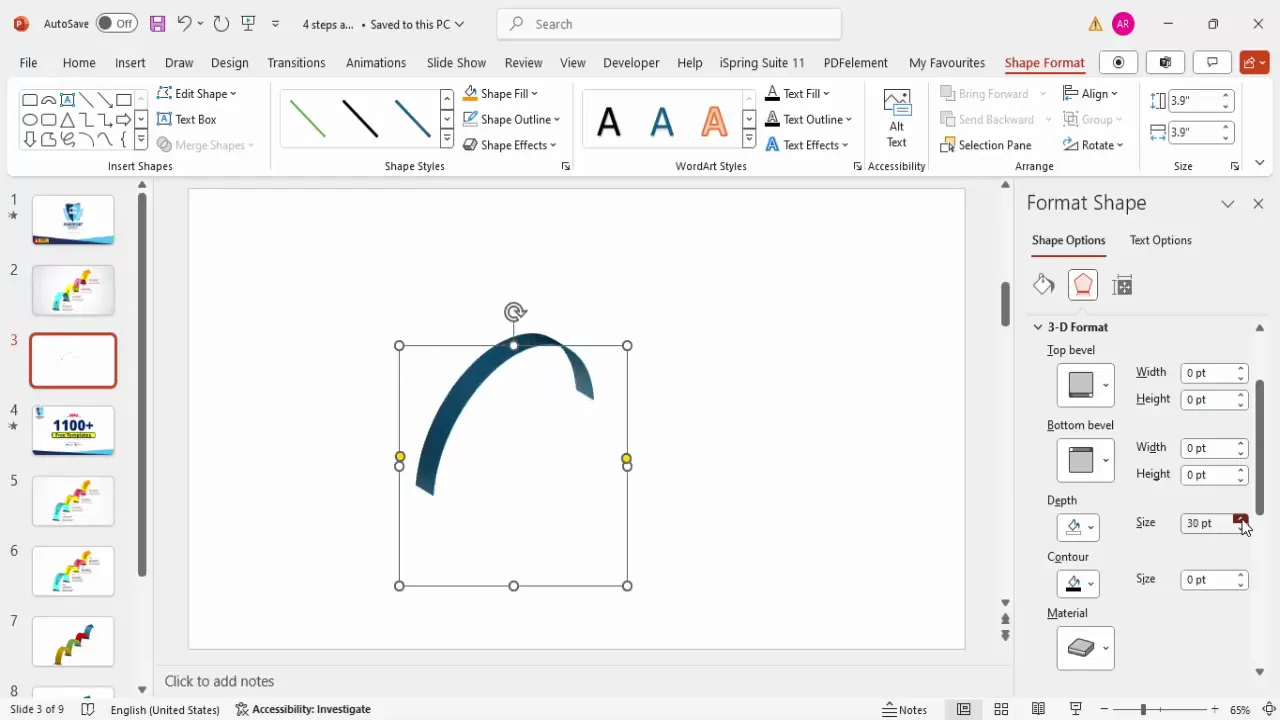Open the Comments pane icon
Screen dimensions: 1280x720
[1212, 62]
